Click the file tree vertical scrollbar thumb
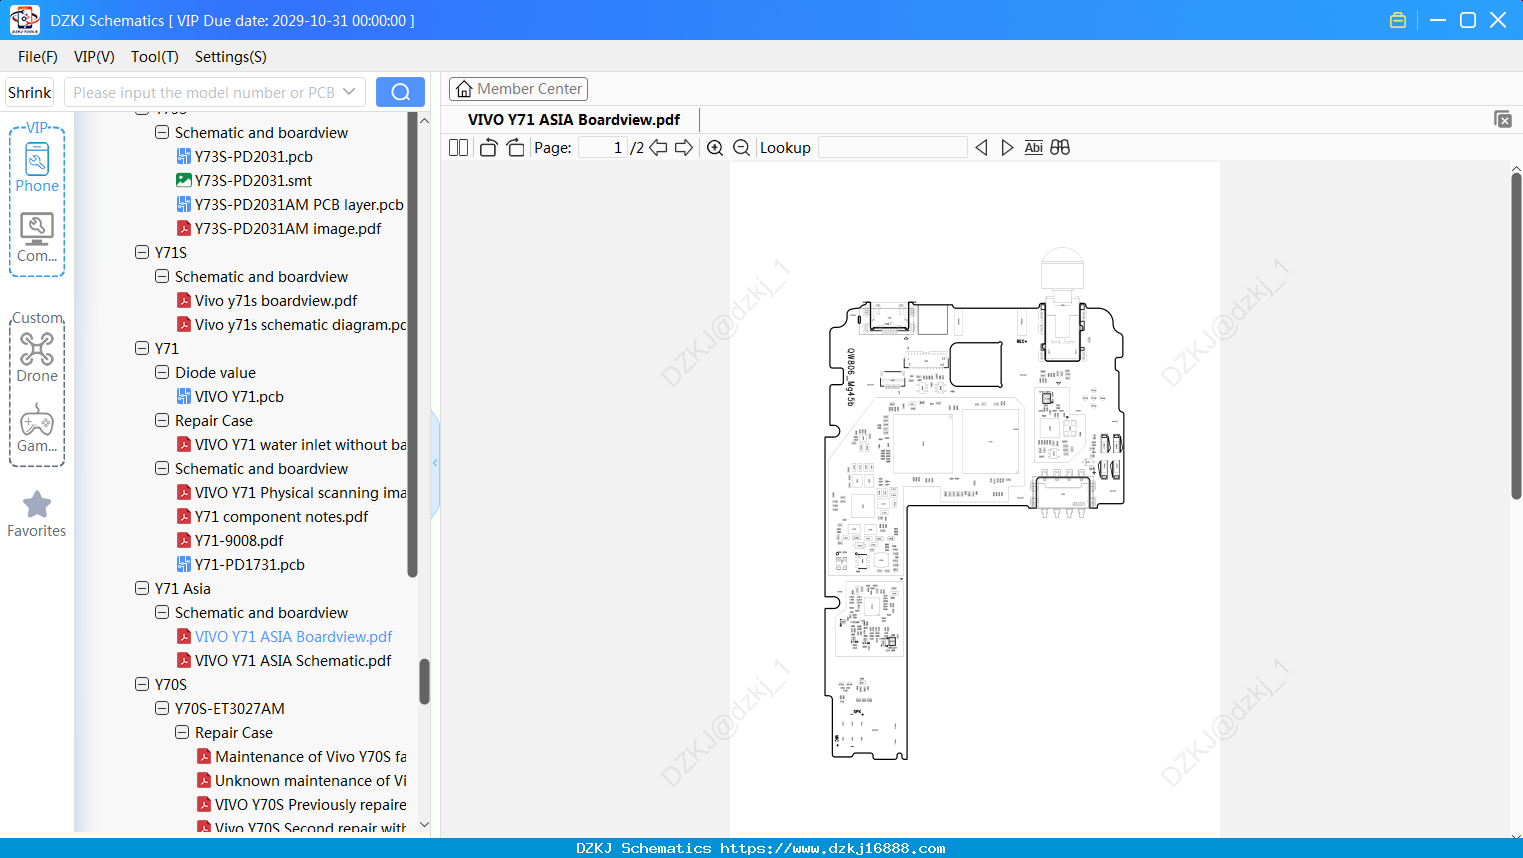This screenshot has width=1523, height=858. coord(424,681)
